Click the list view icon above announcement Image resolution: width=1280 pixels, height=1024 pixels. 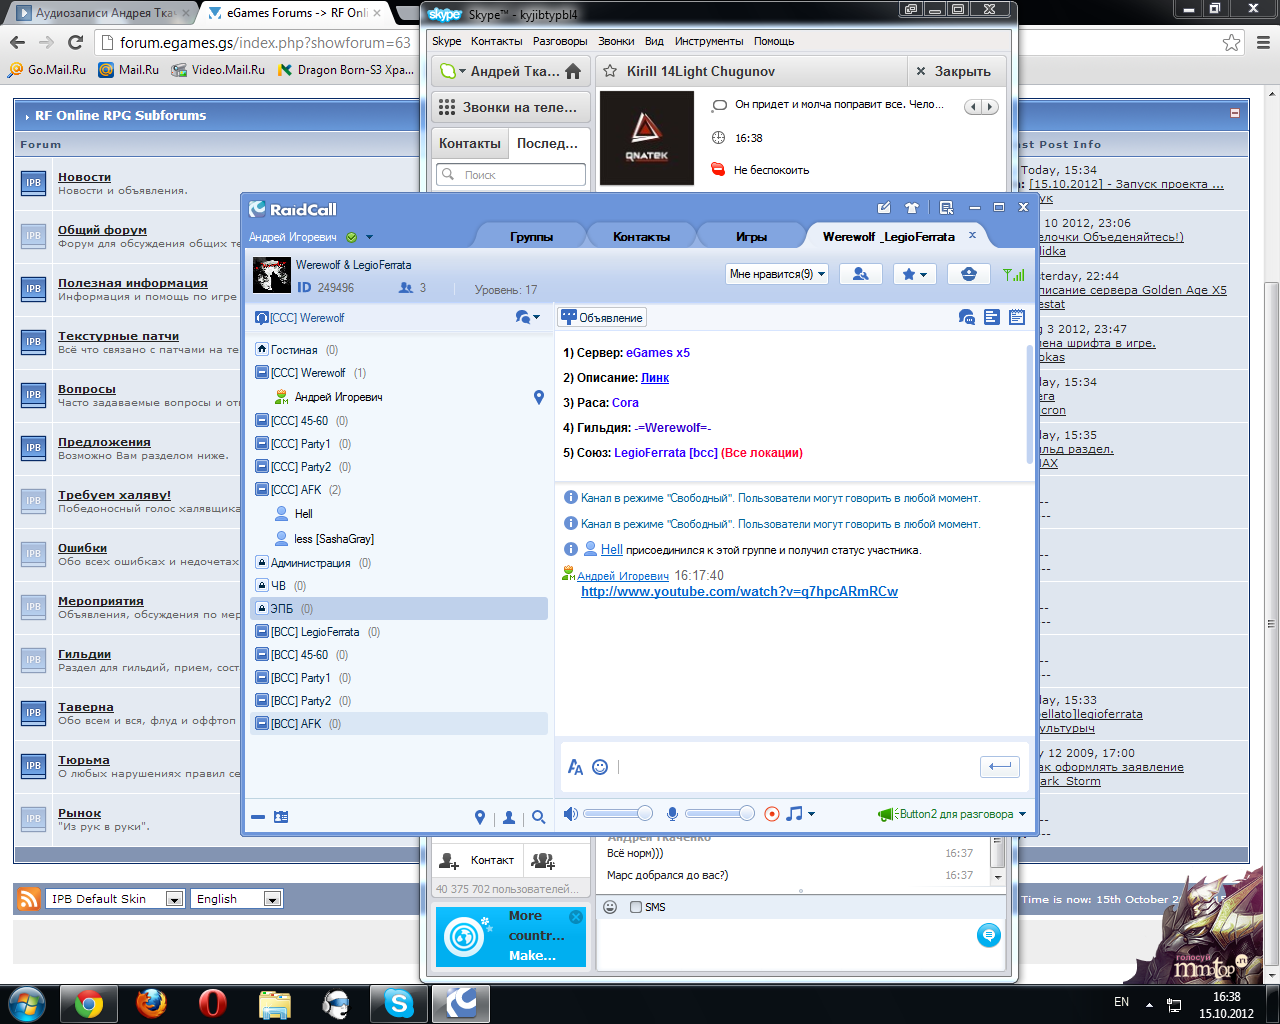[x=992, y=317]
